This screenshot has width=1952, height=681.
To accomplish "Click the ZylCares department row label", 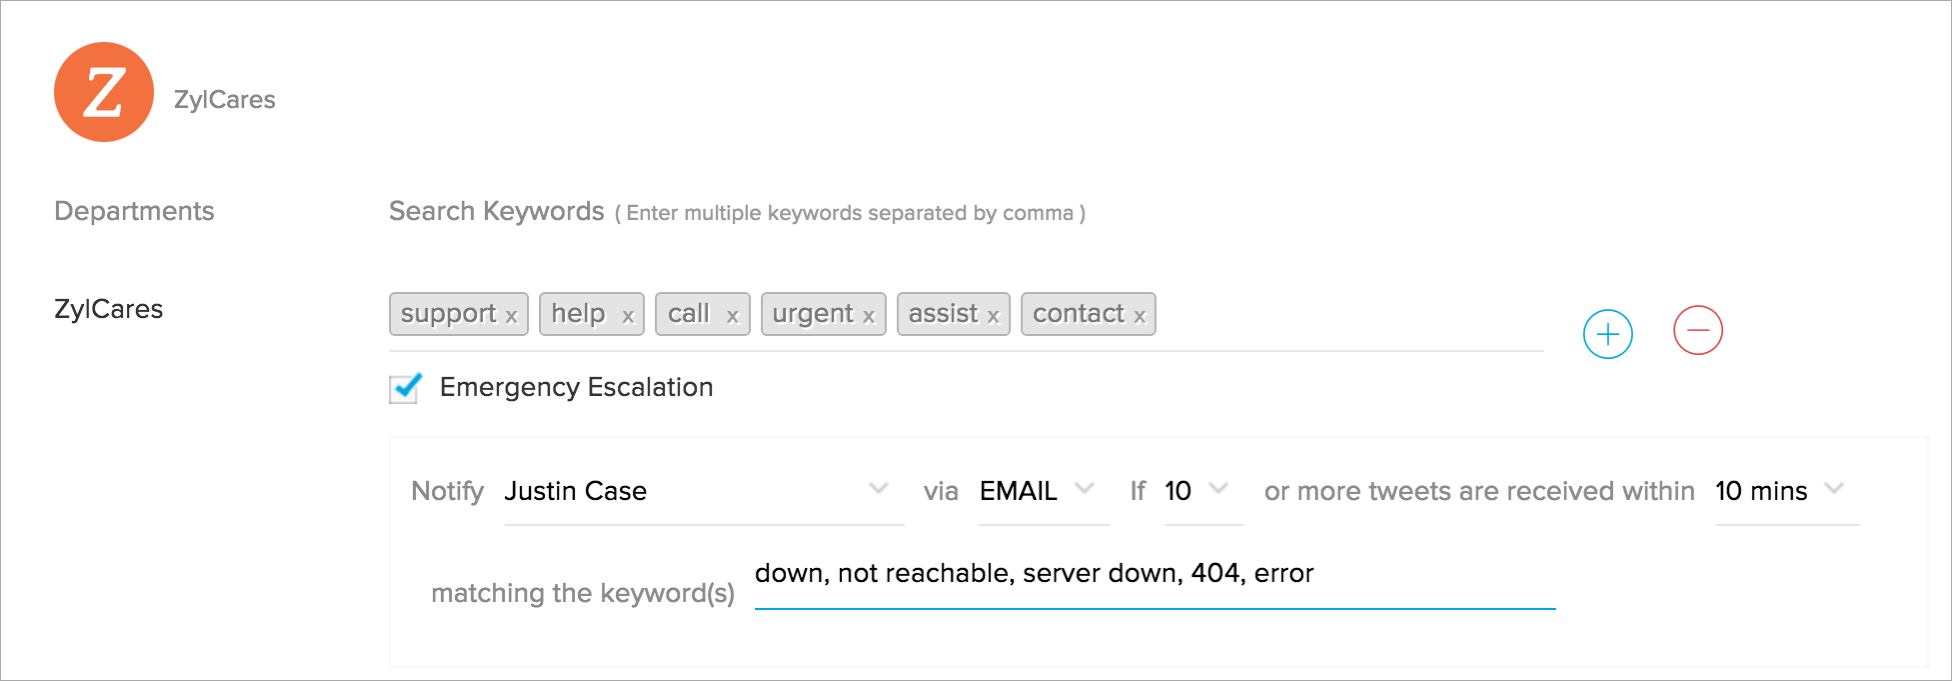I will pos(109,309).
